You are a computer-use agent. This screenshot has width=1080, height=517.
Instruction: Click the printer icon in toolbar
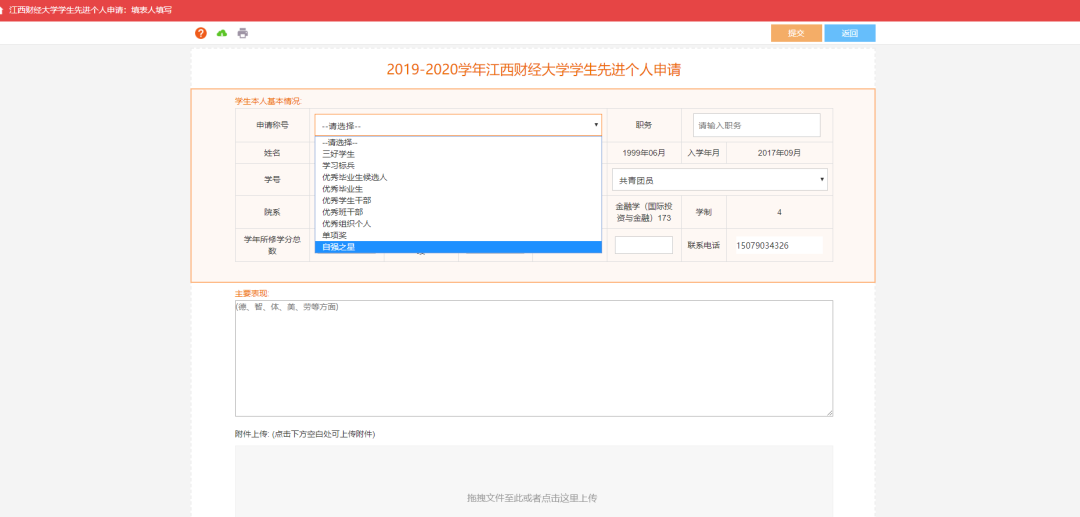(x=242, y=33)
